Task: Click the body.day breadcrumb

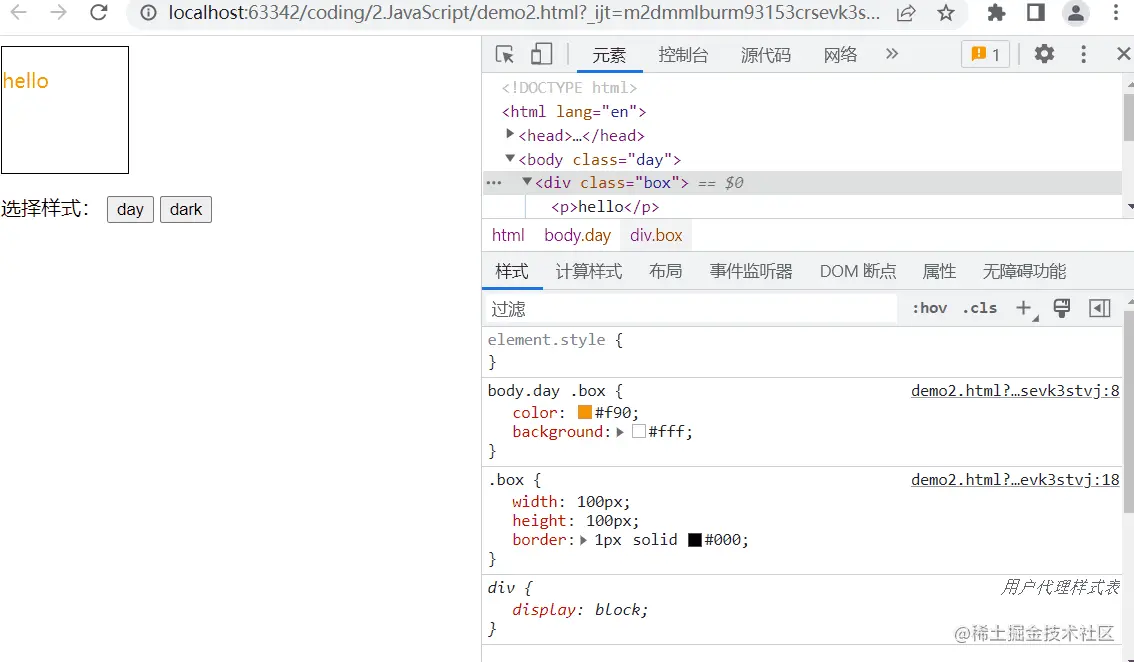Action: point(577,235)
